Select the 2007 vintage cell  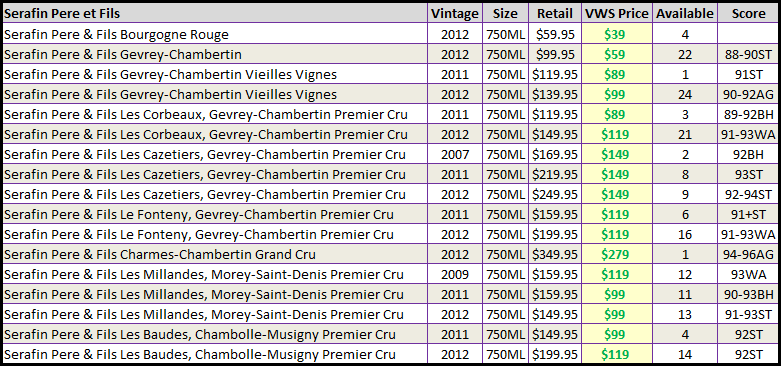[455, 154]
